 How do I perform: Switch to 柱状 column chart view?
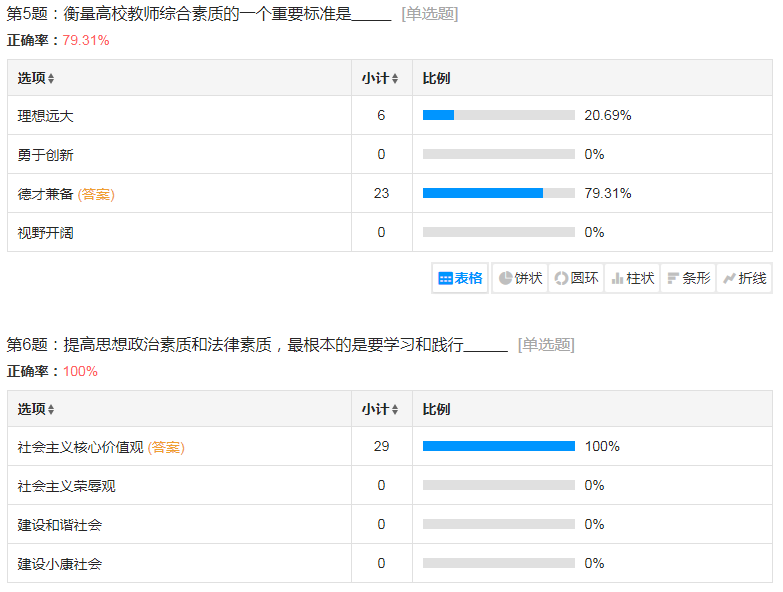[632, 278]
